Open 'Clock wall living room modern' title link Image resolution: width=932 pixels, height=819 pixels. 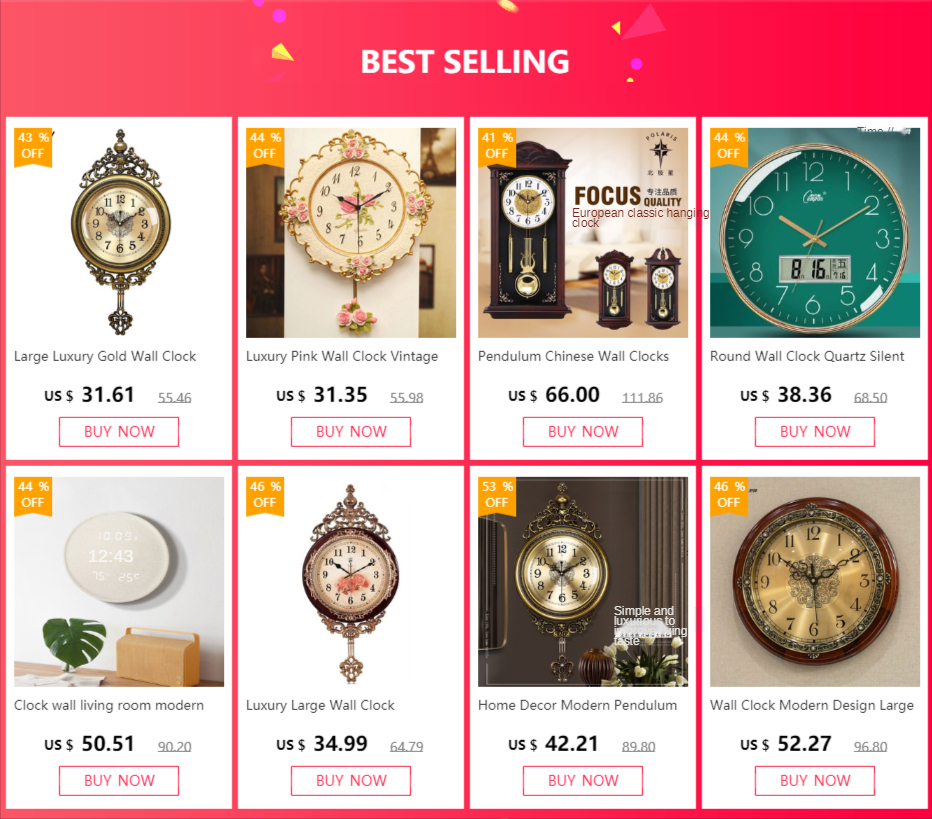109,705
